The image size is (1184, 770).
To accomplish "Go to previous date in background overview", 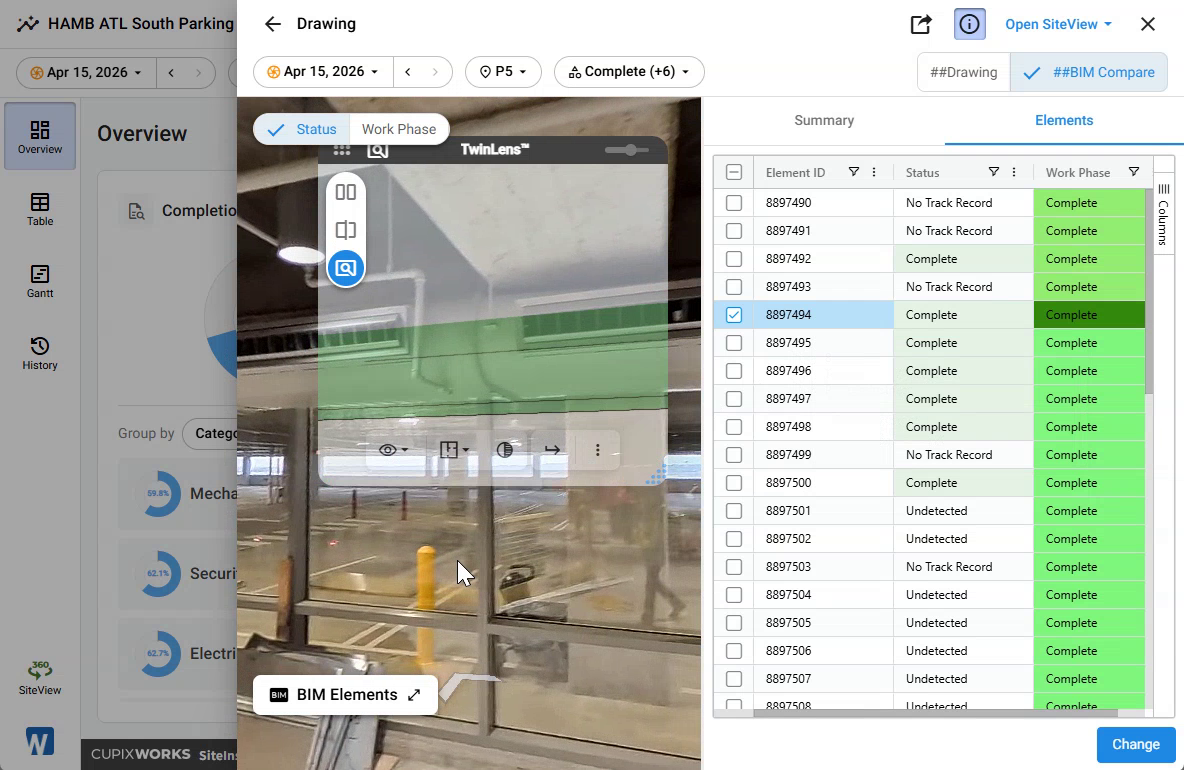I will 171,72.
